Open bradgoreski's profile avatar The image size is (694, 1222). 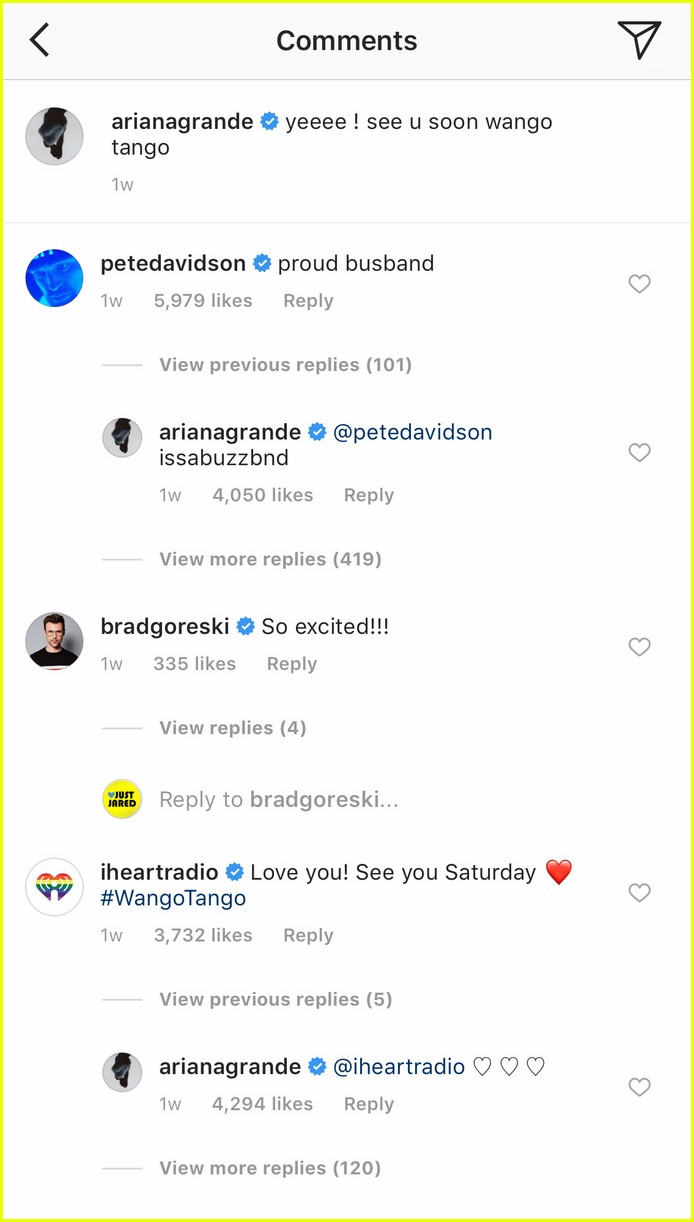(x=54, y=641)
